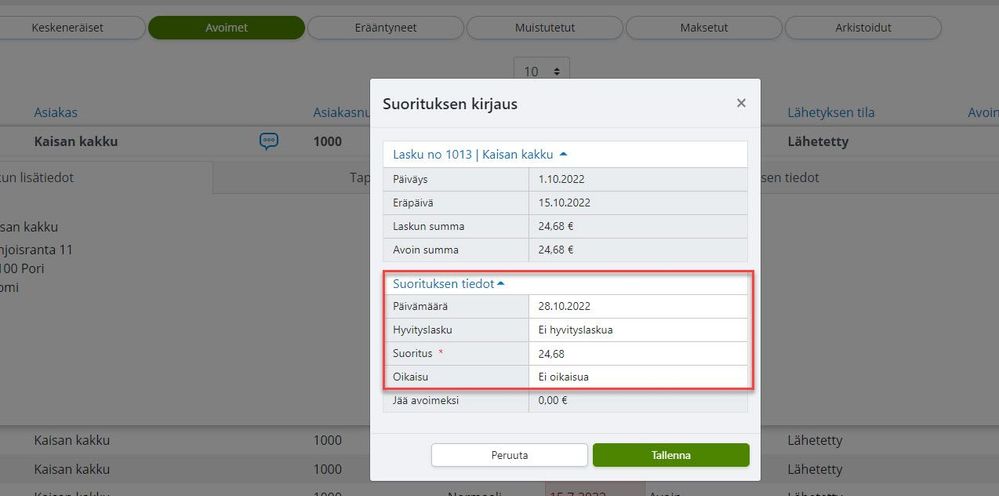Viewport: 999px width, 496px height.
Task: Open the rows-per-page dropdown showing 10
Action: (x=542, y=71)
